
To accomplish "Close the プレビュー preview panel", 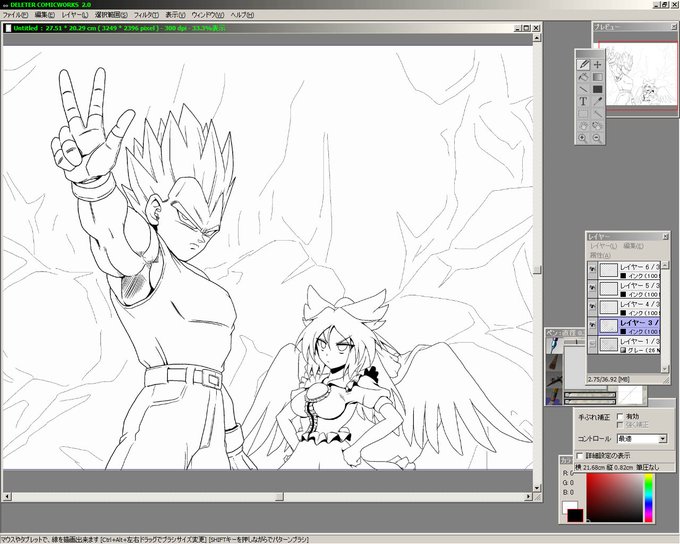I will pyautogui.click(x=674, y=27).
